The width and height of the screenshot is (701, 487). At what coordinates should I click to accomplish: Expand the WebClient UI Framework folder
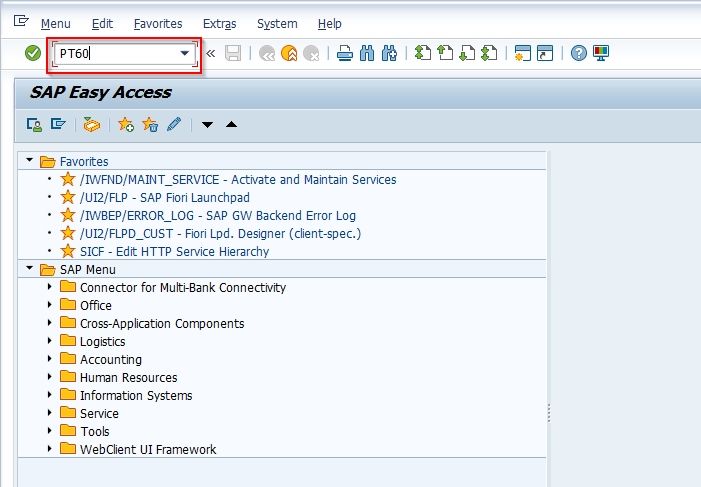click(50, 448)
